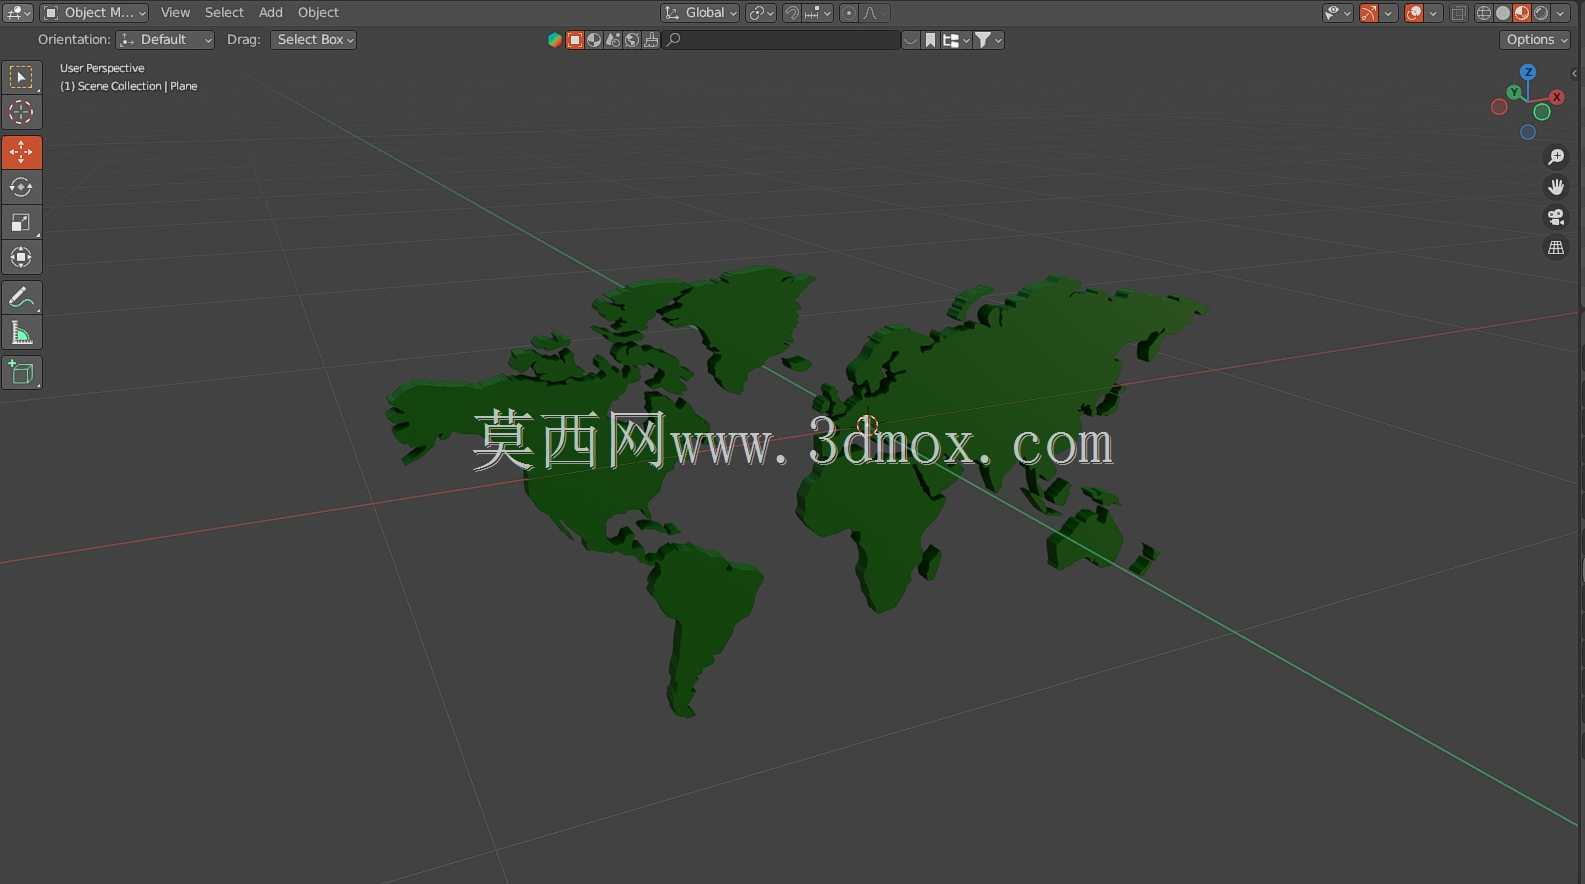The width and height of the screenshot is (1585, 884).
Task: Open the Options dropdown
Action: (x=1536, y=40)
